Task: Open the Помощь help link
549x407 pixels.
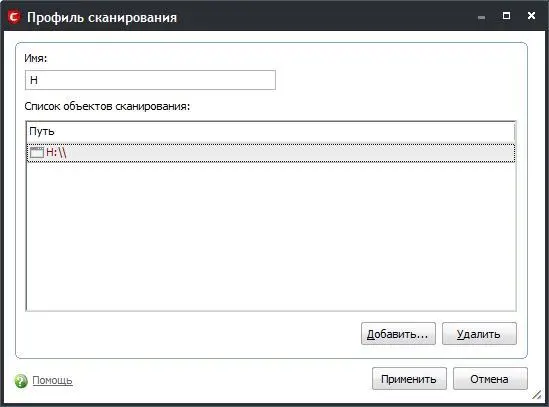Action: tap(52, 380)
